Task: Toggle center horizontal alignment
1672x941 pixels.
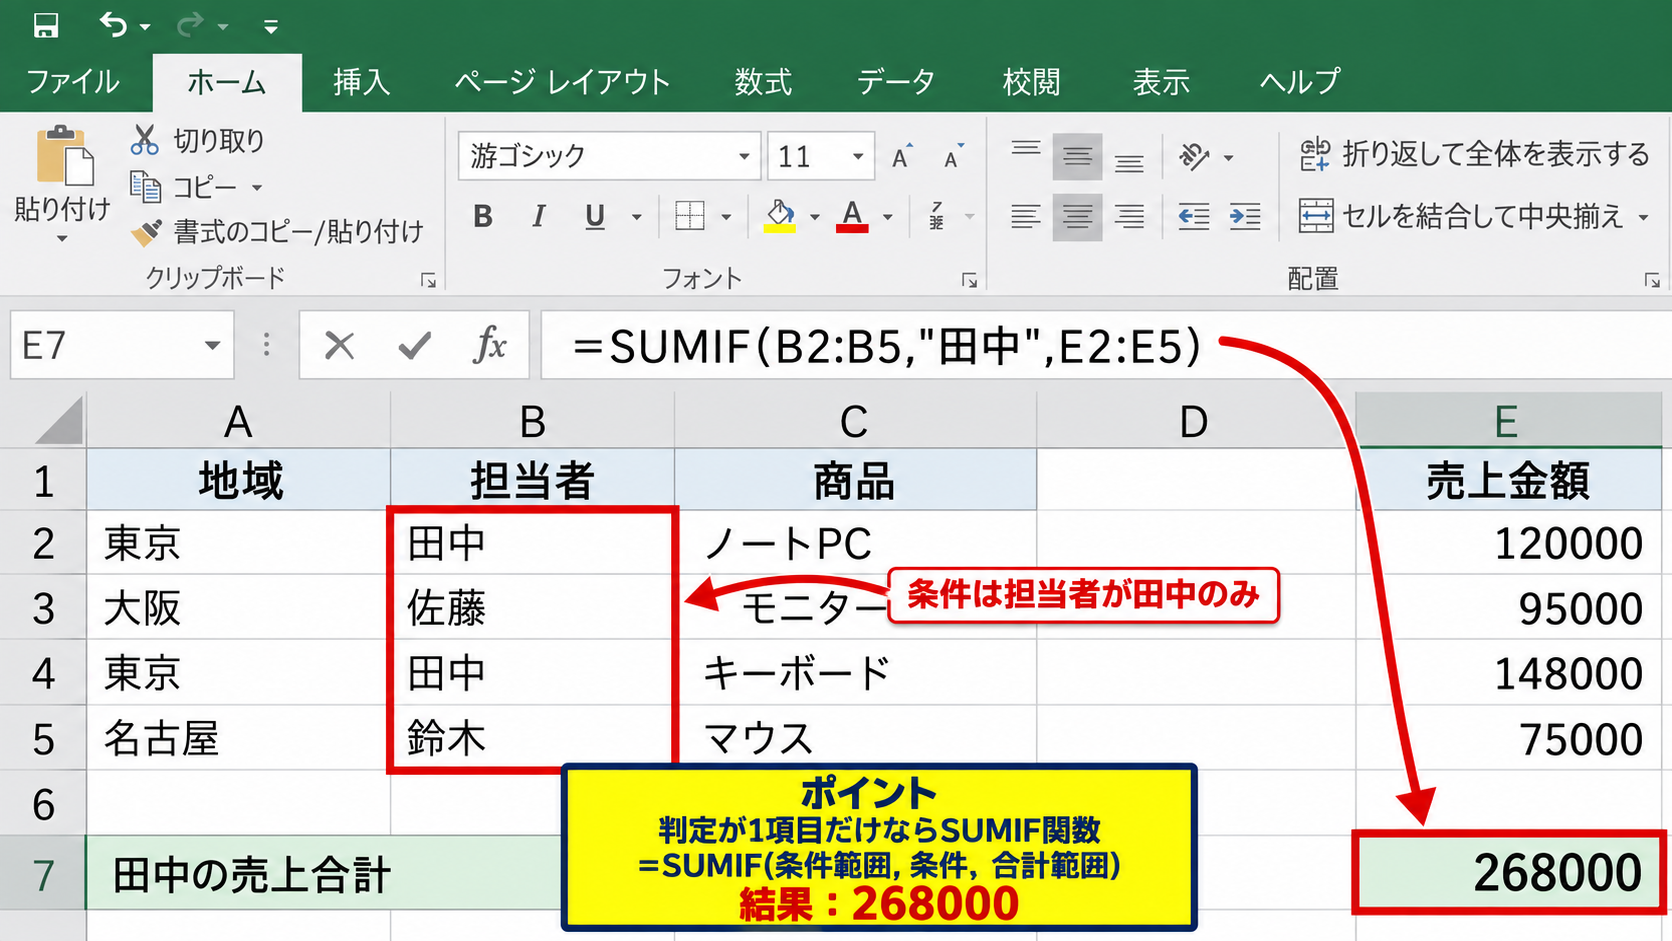Action: coord(1077,217)
